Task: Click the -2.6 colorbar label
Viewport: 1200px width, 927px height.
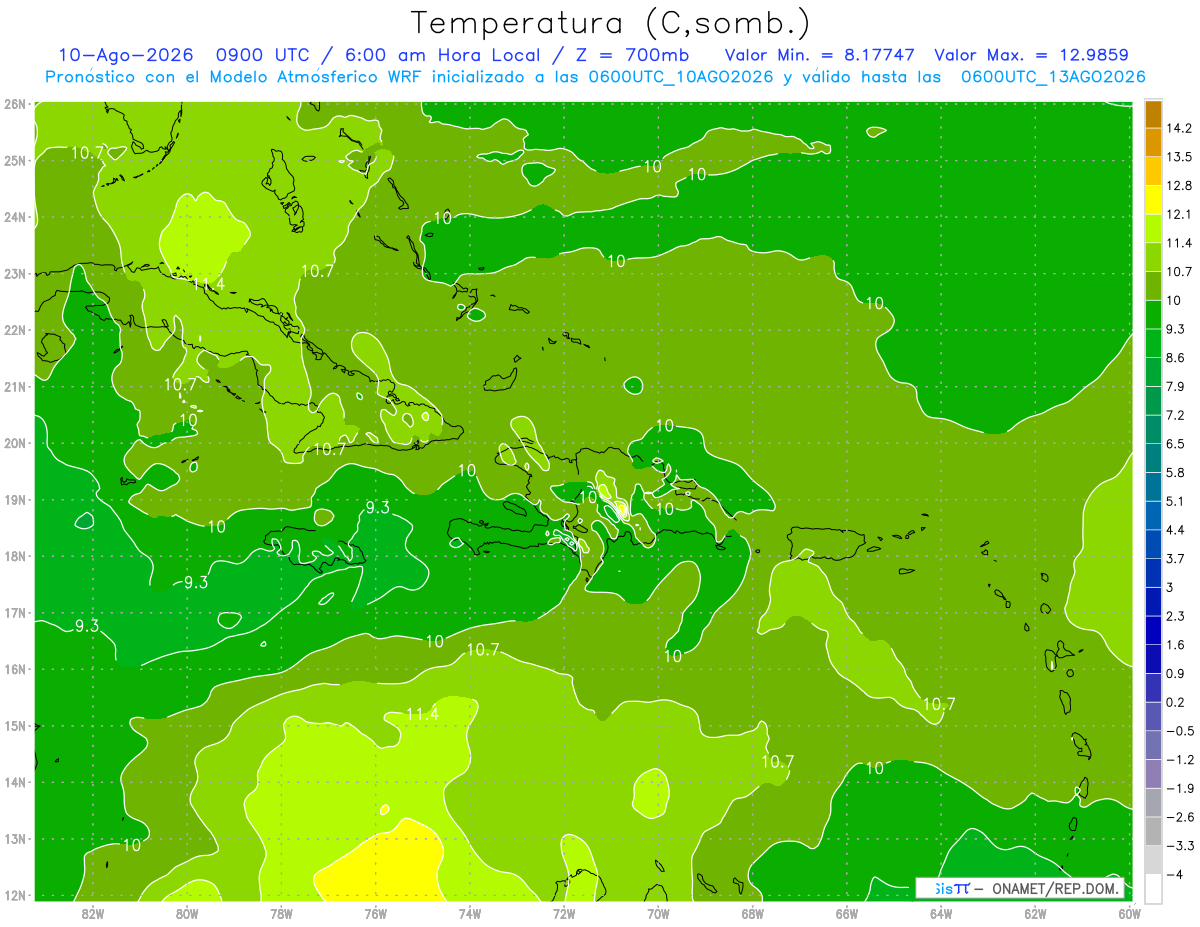Action: pos(1179,817)
